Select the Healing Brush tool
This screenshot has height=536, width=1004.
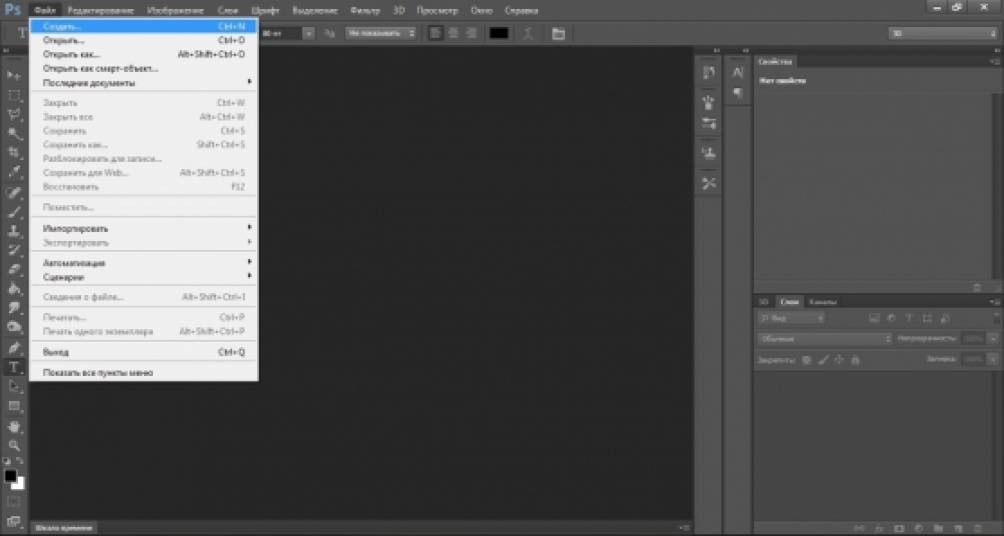(13, 193)
